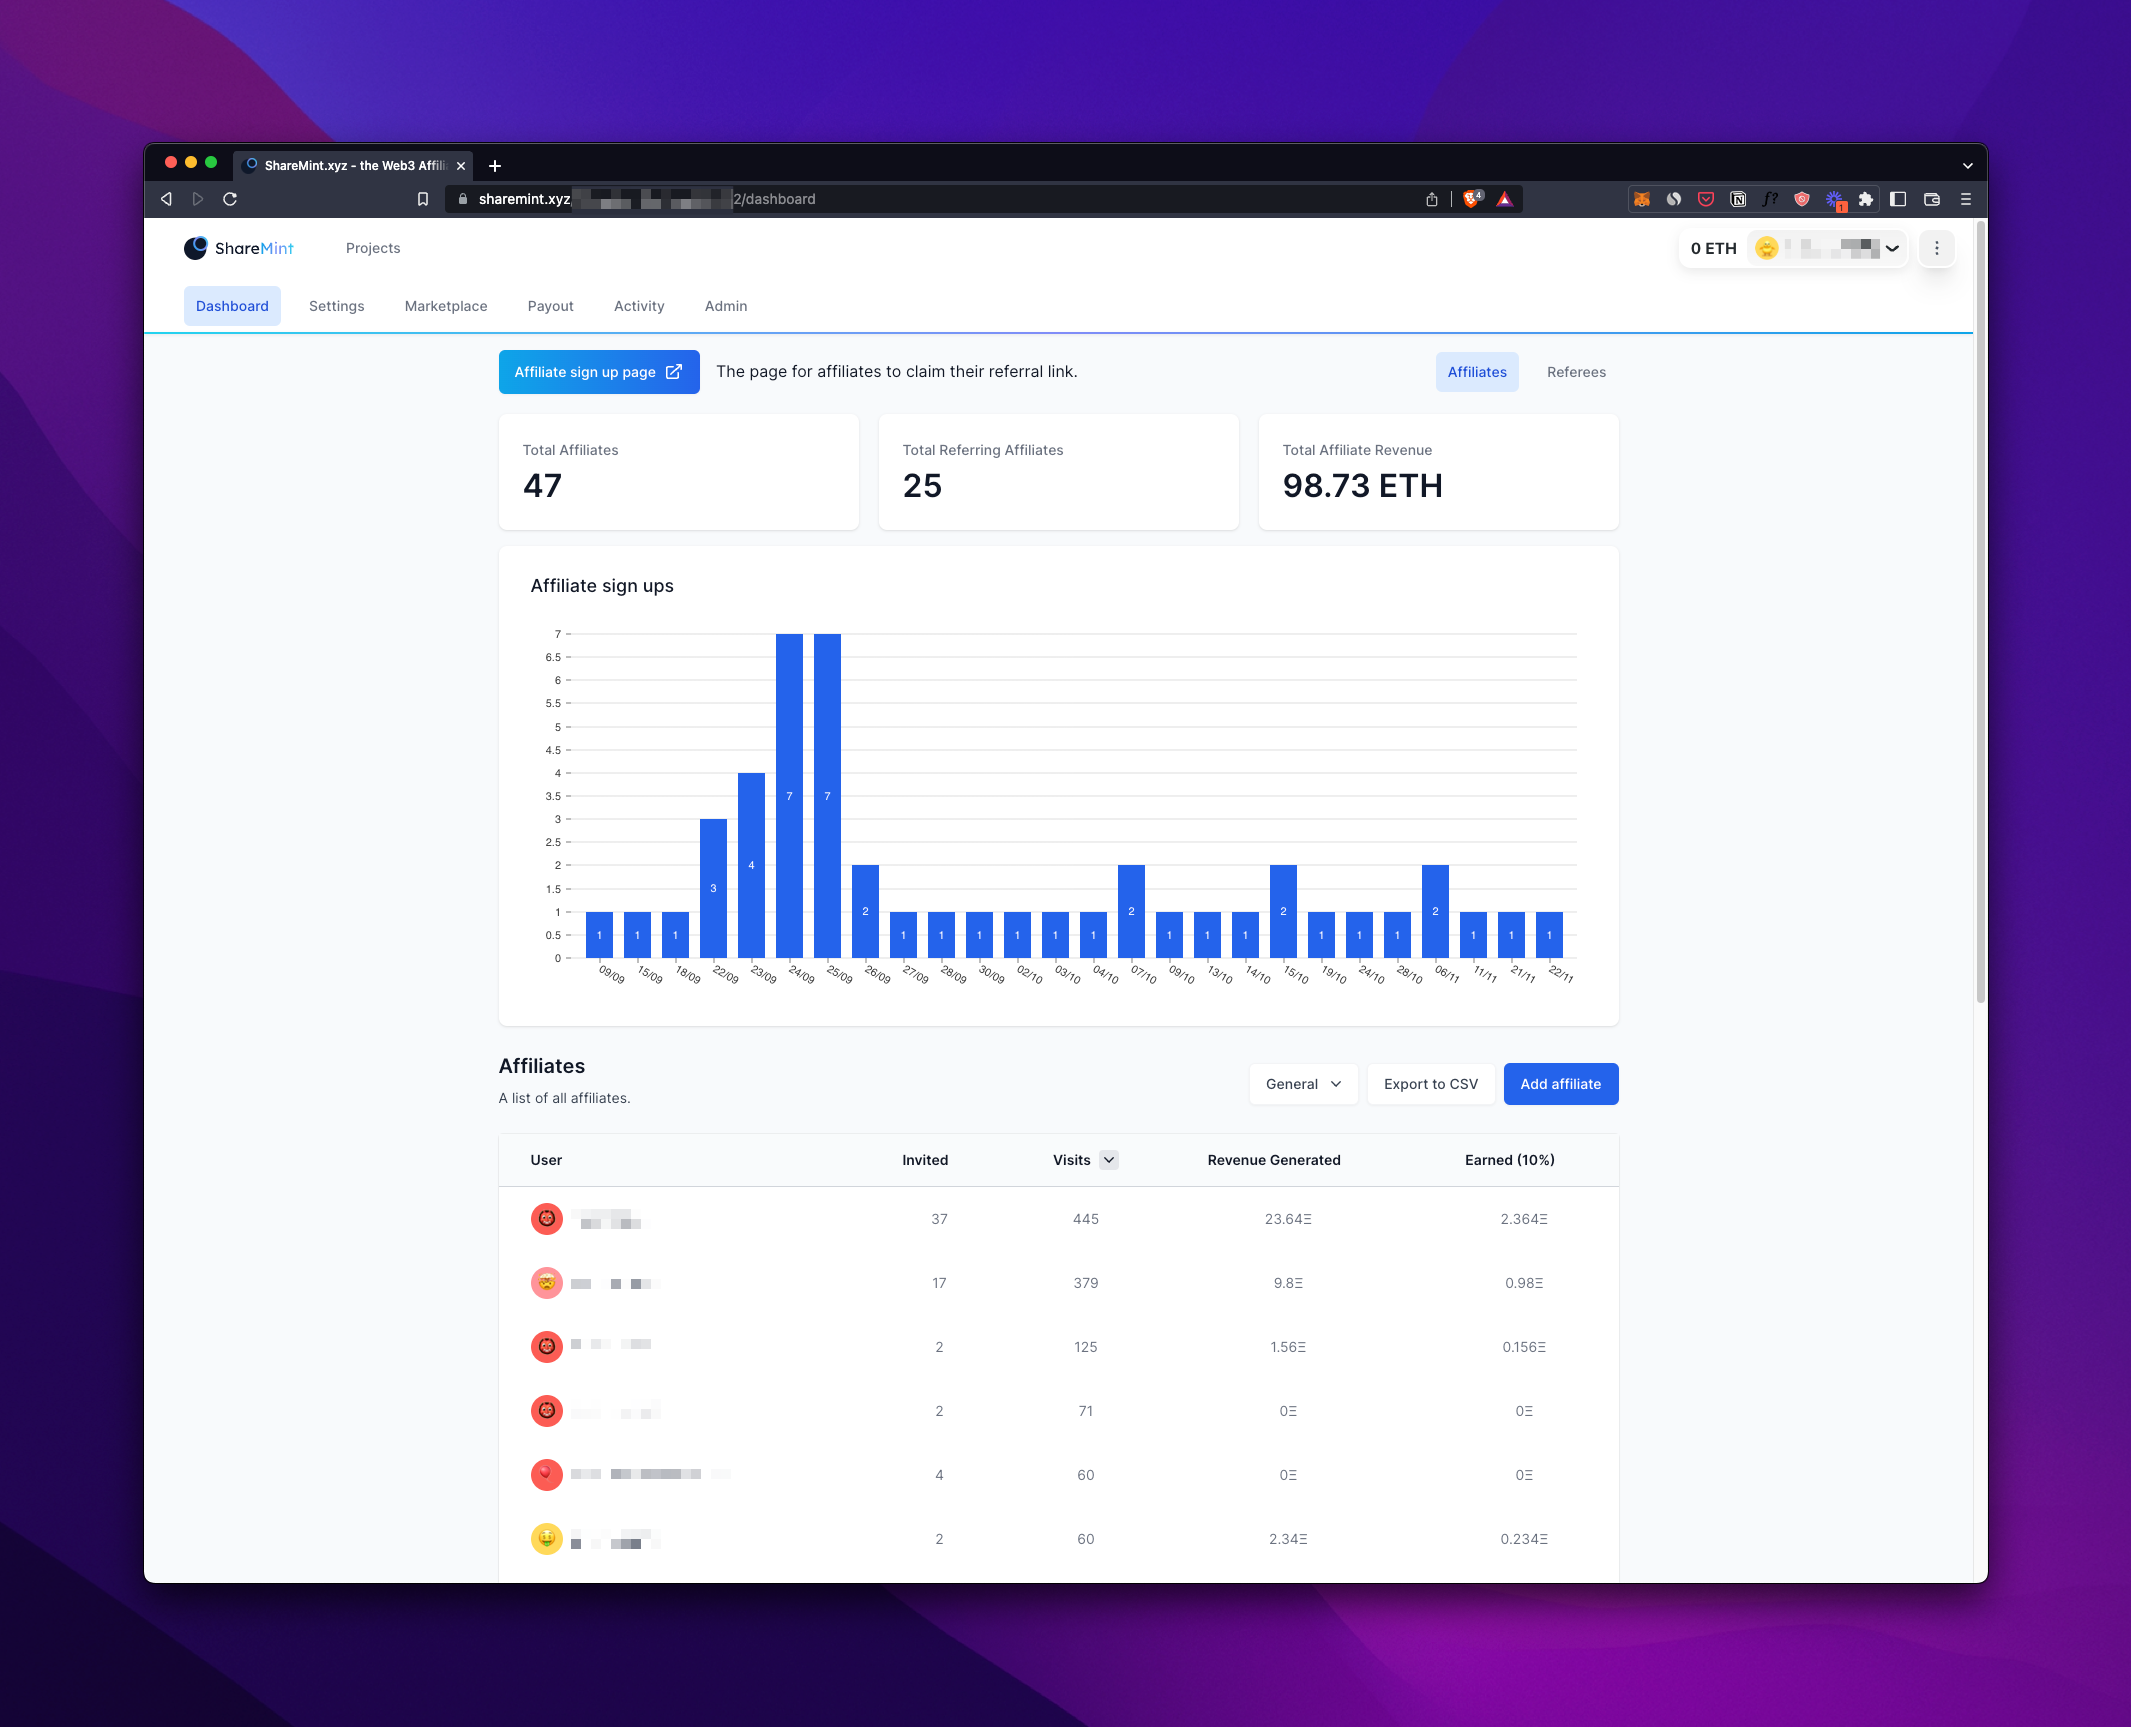Open the MetaMask fox extension
Screen dimensions: 2131x1727
1642,199
